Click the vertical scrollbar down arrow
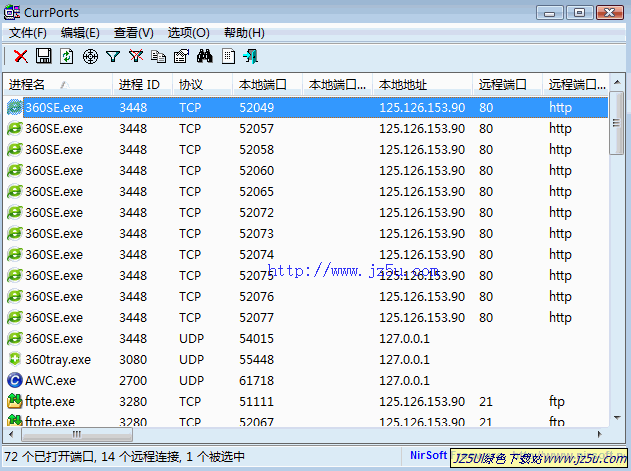The width and height of the screenshot is (631, 471). coord(617,418)
